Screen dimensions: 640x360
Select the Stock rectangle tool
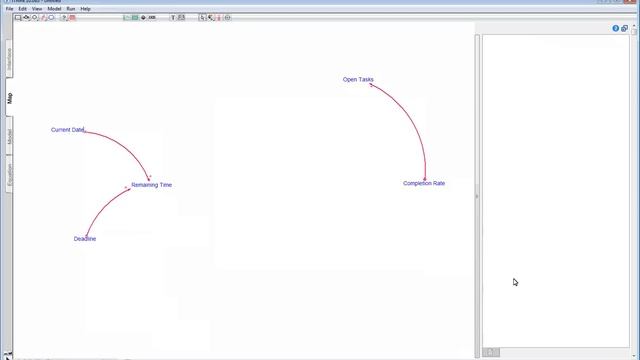click(x=18, y=18)
